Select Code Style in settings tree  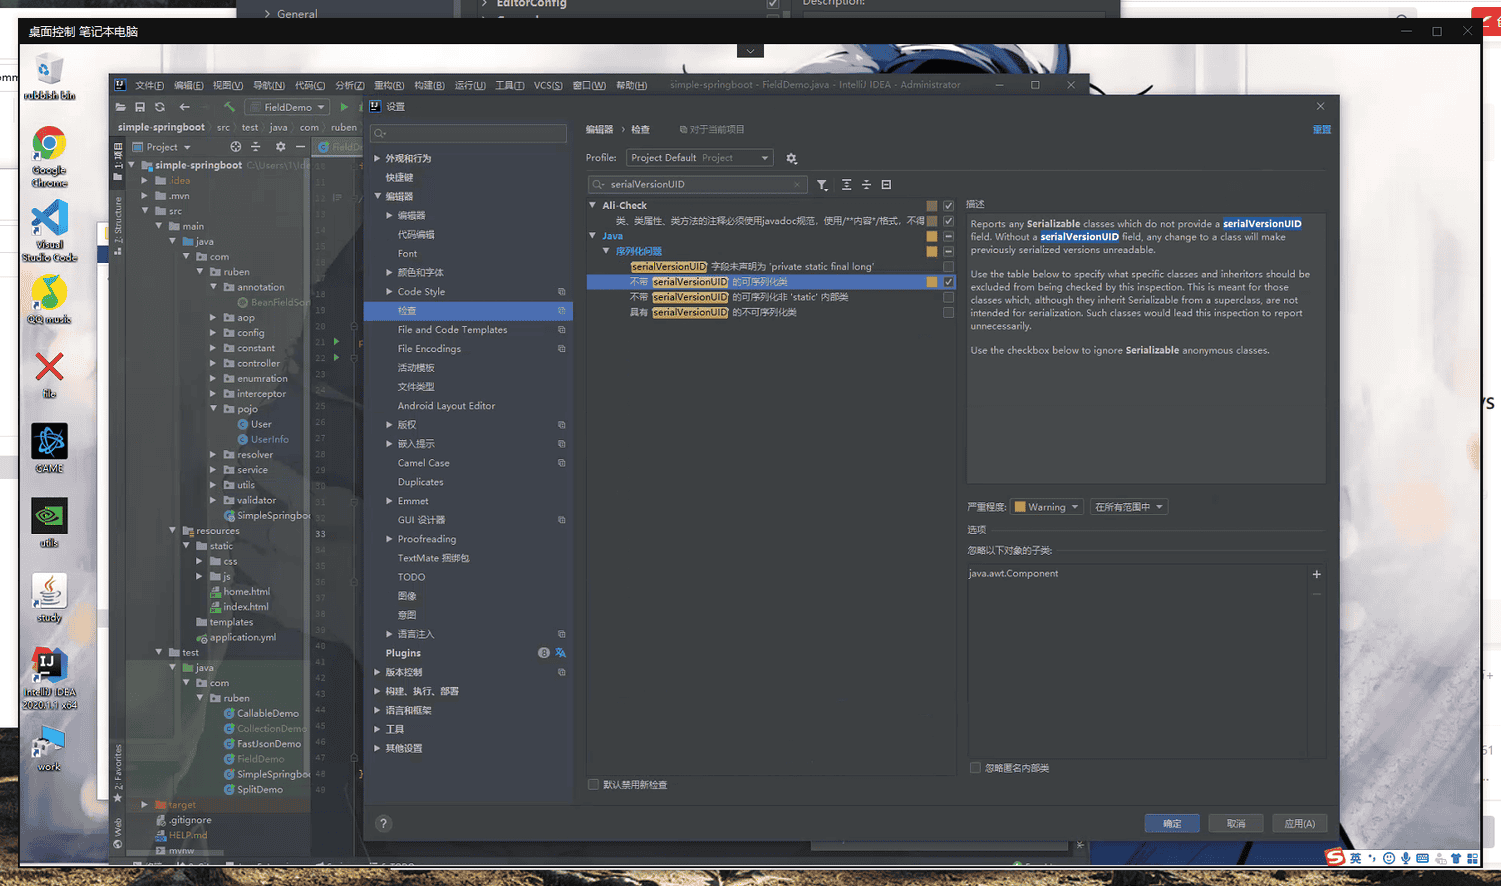(421, 292)
